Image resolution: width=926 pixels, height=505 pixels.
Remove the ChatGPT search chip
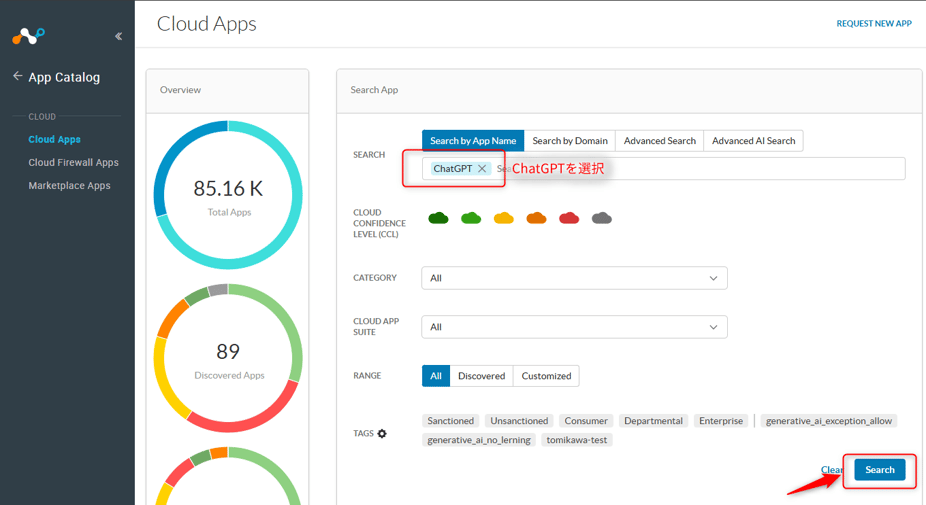[x=482, y=169]
